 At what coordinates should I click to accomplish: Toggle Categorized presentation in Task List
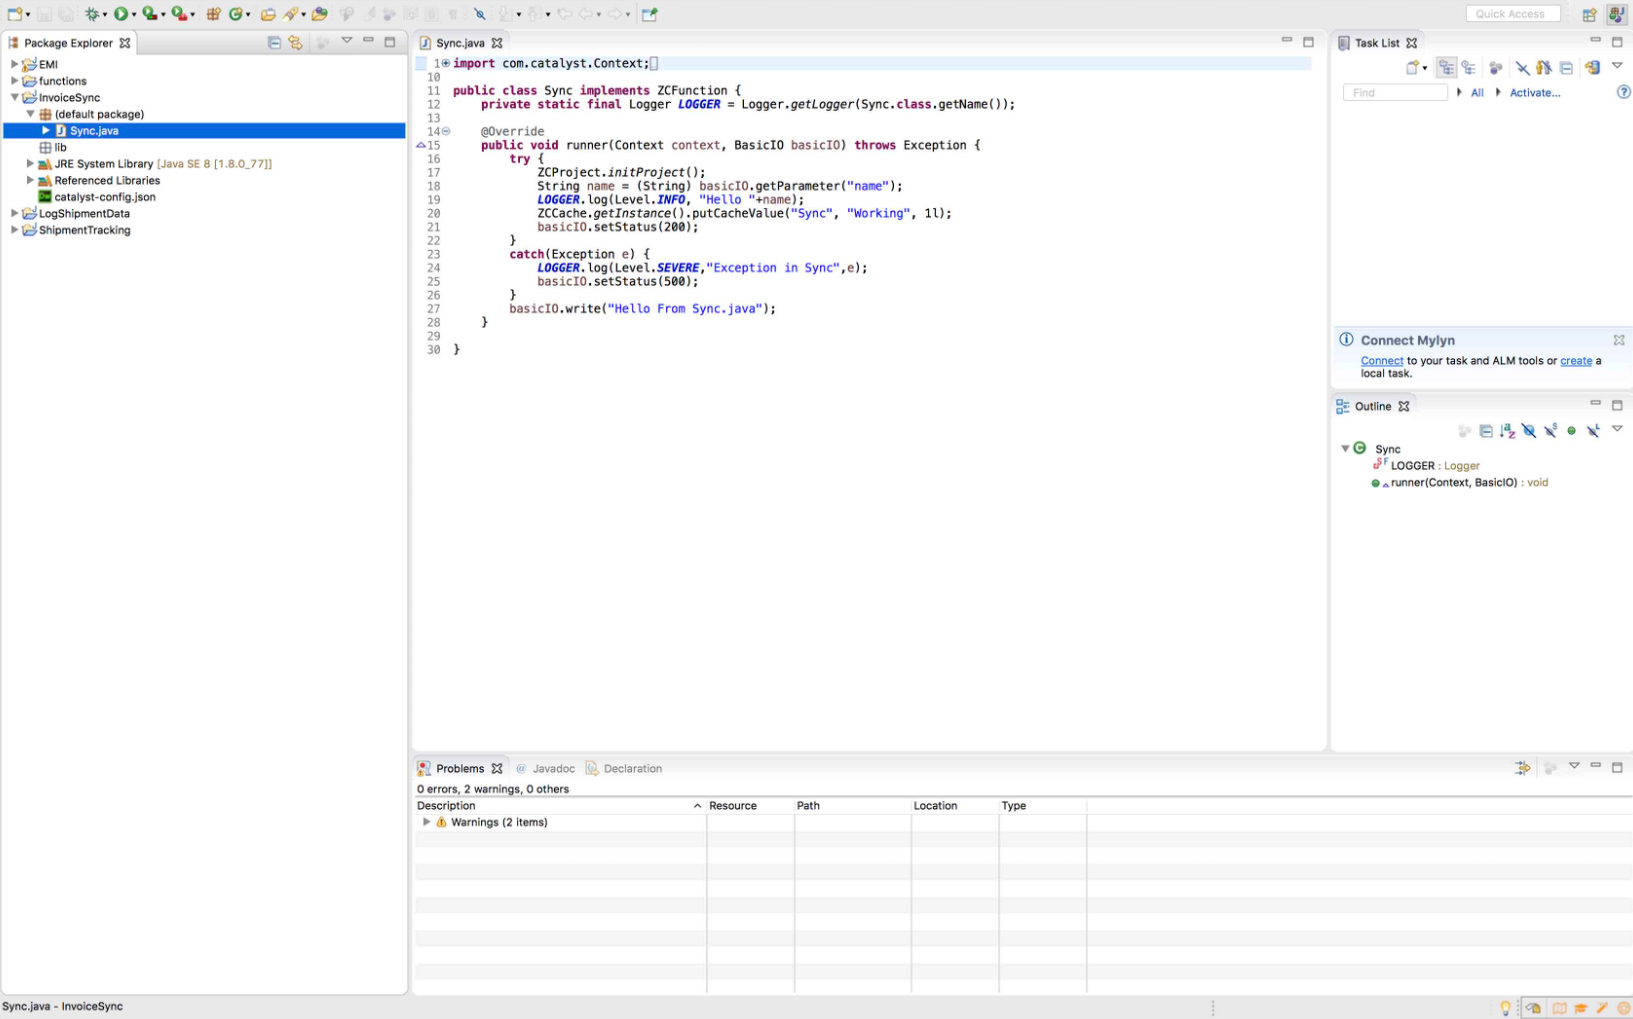pos(1446,68)
